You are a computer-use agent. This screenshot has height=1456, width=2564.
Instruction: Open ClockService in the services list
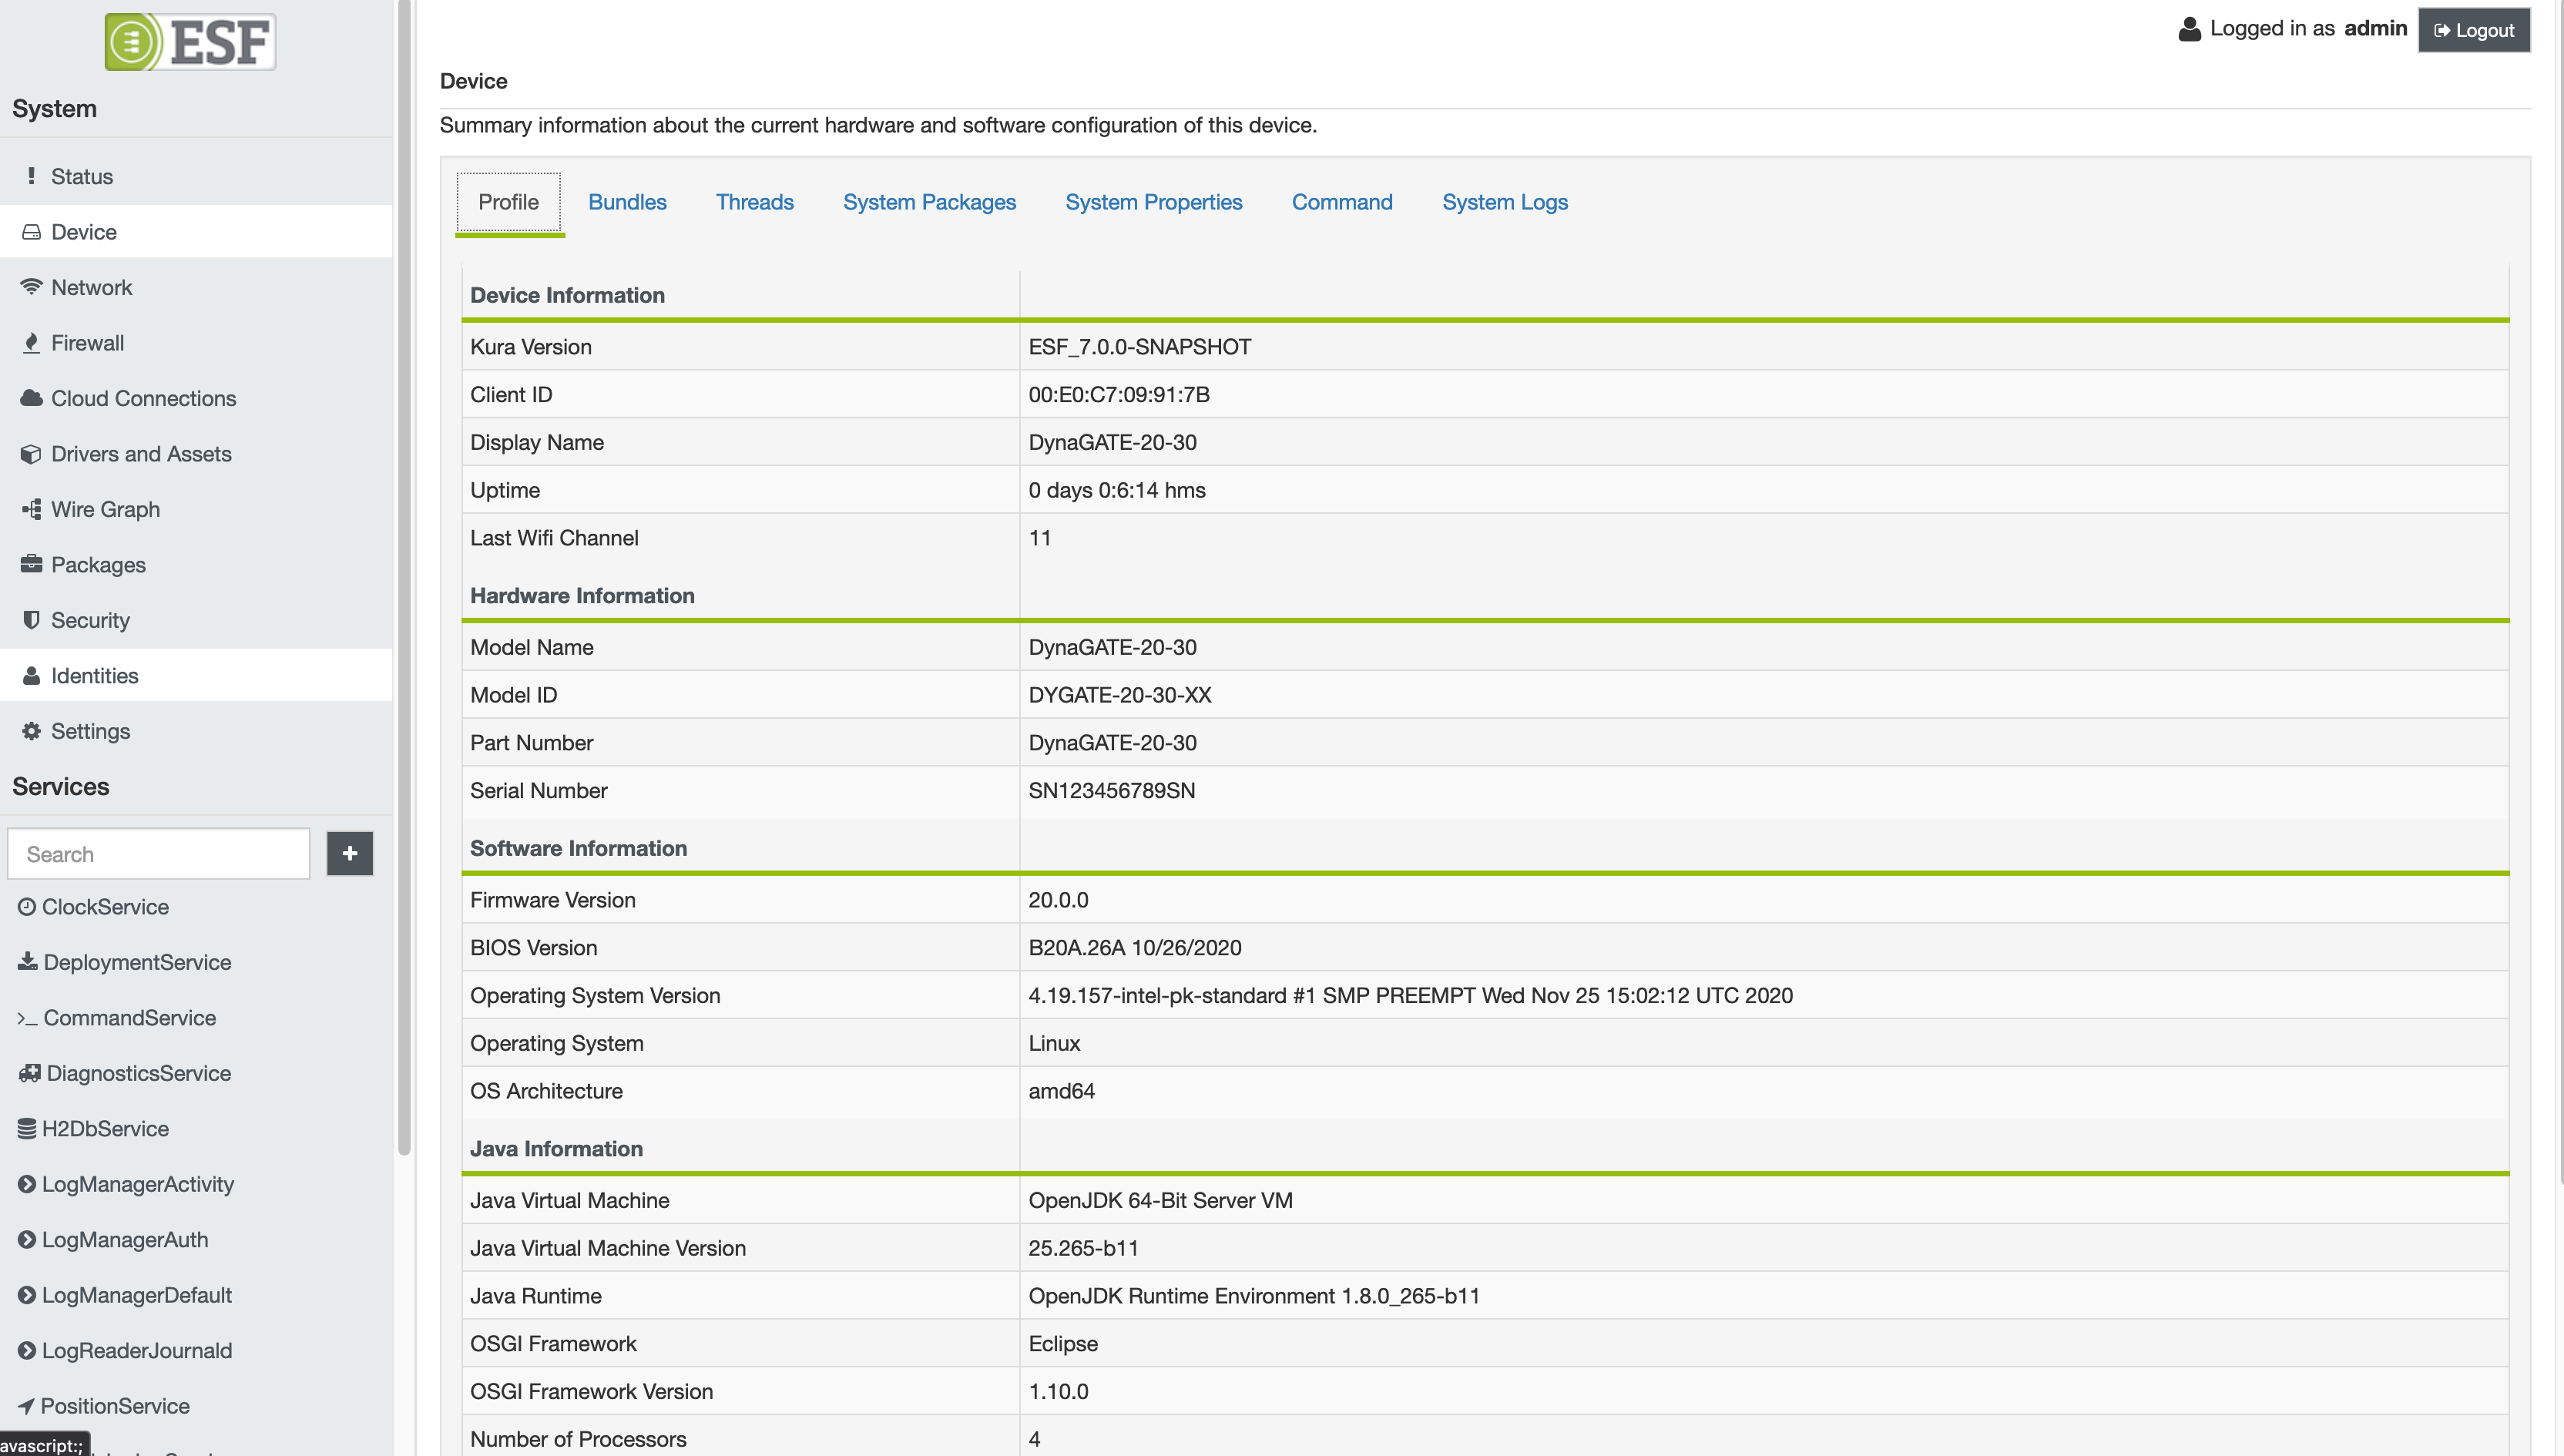point(105,907)
